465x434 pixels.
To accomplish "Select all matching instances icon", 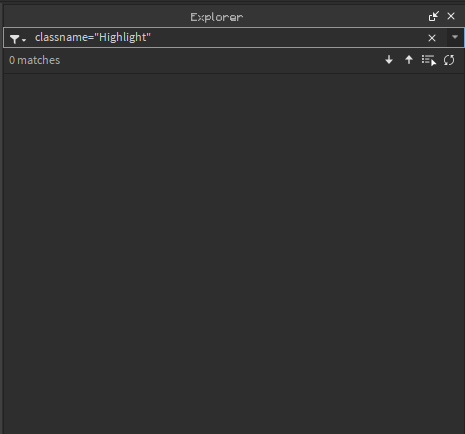I will click(429, 60).
